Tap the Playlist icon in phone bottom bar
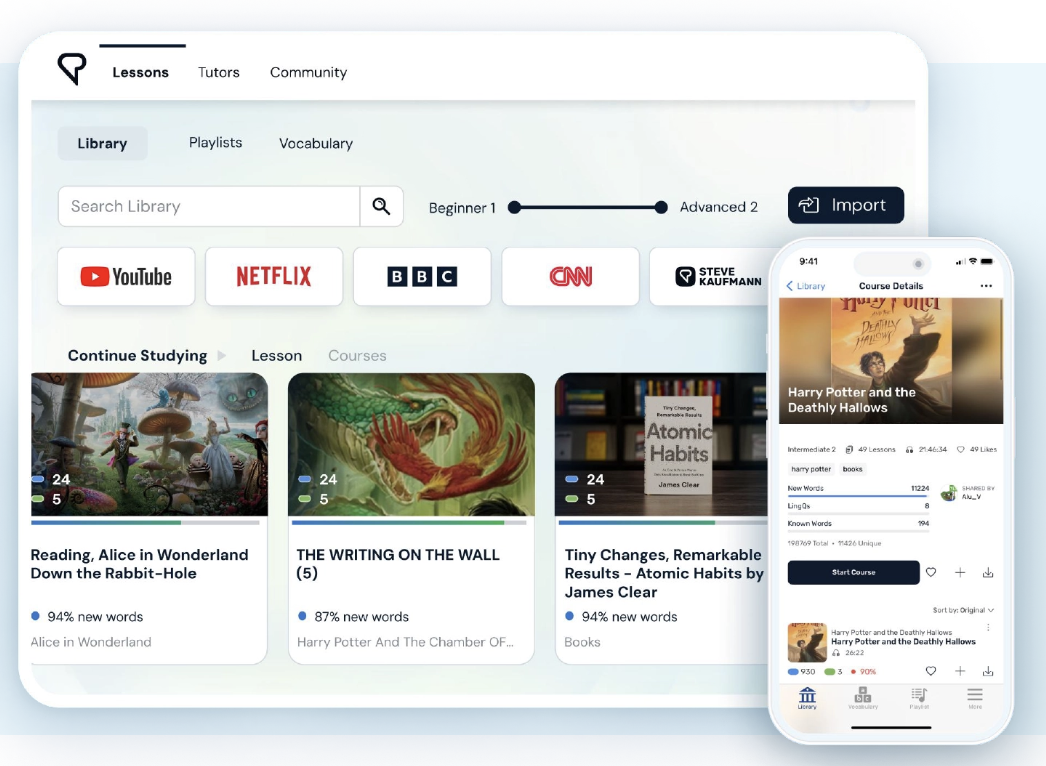This screenshot has height=766, width=1046. click(919, 698)
